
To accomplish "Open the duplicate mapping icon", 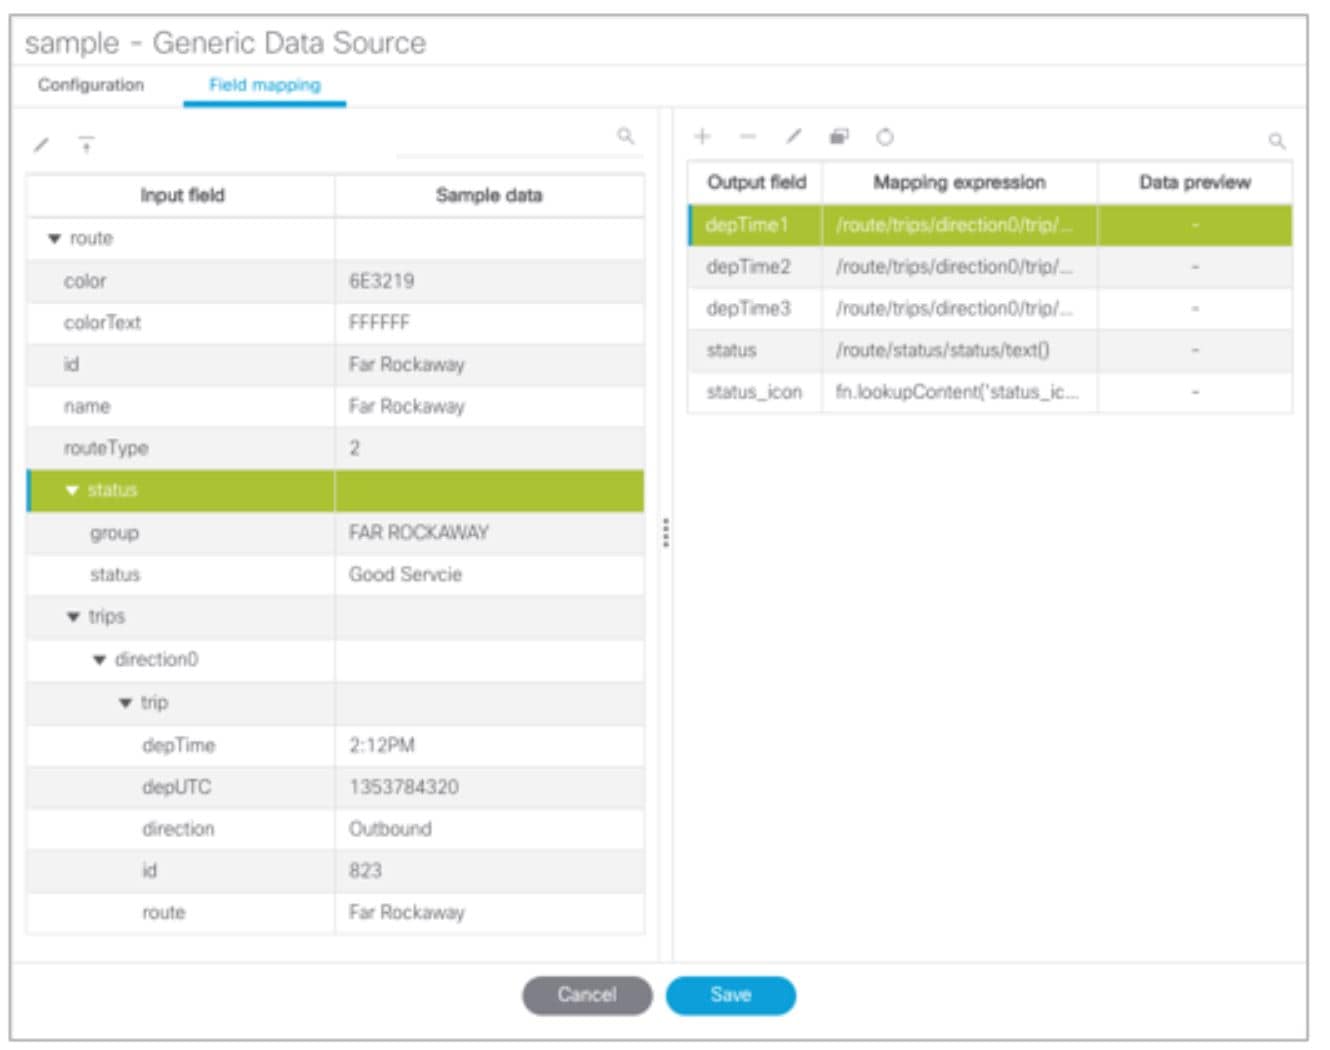I will tap(838, 137).
